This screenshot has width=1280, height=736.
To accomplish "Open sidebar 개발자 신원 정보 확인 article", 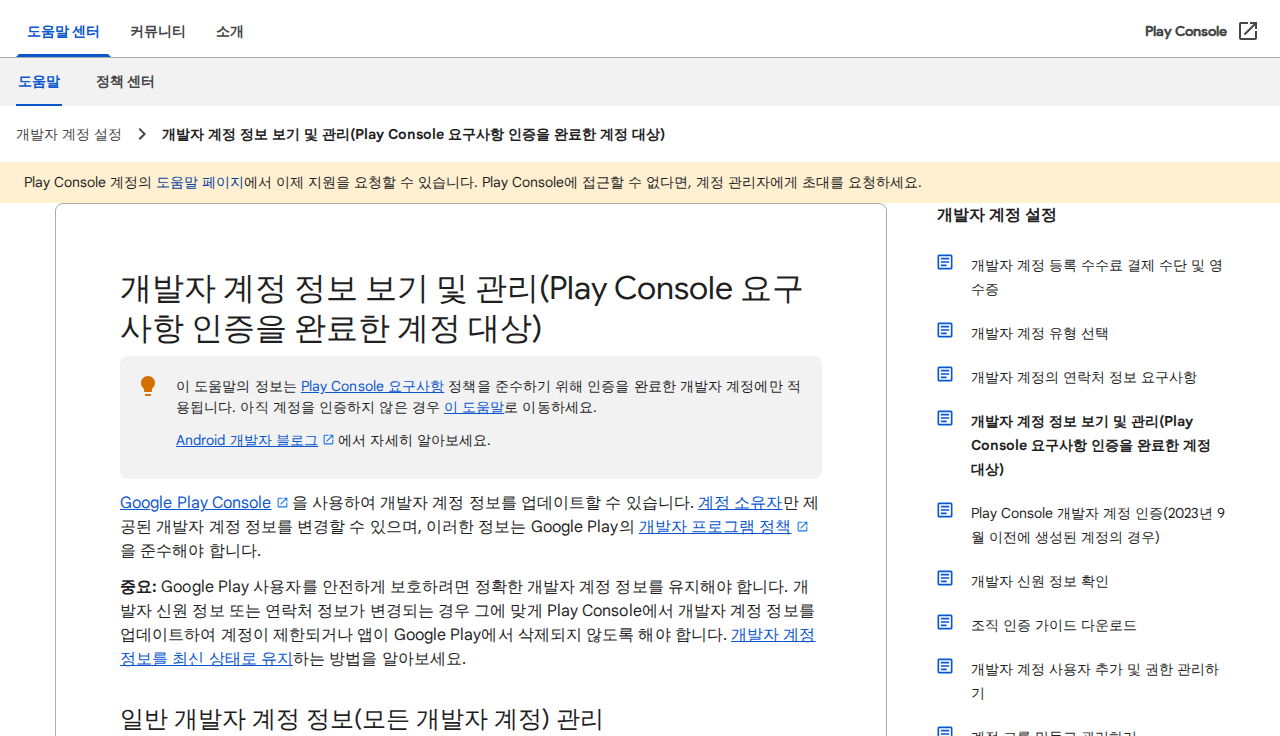I will (1040, 581).
